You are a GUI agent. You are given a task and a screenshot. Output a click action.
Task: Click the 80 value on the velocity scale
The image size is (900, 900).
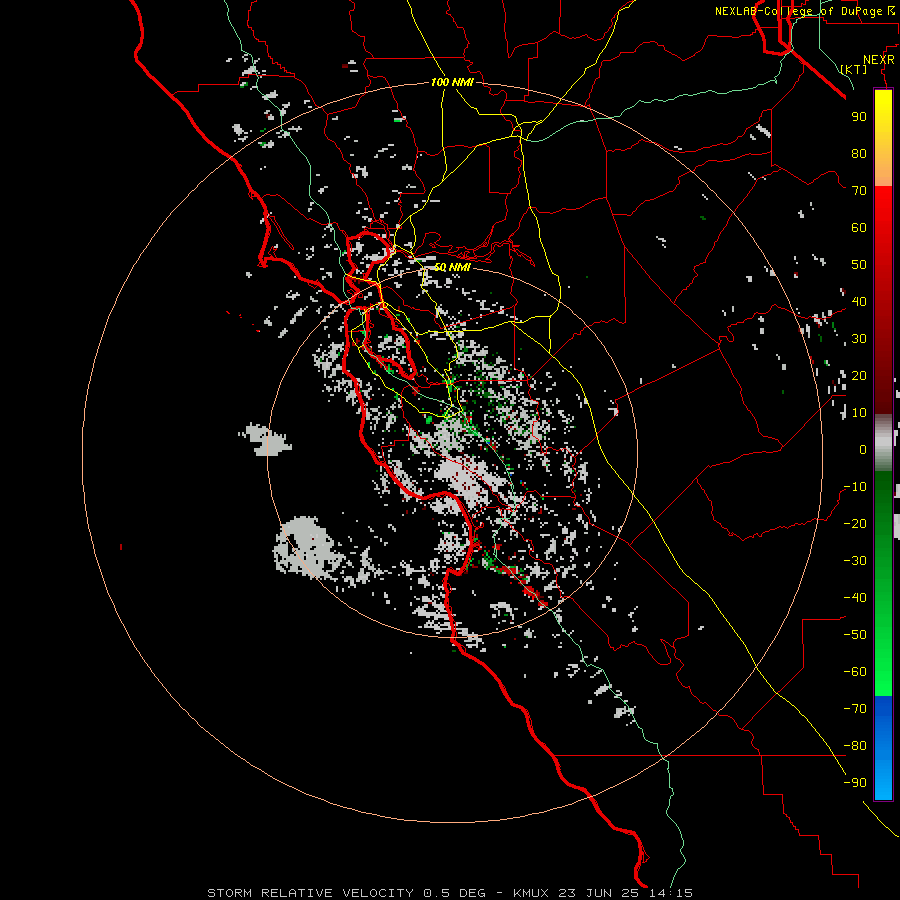click(x=859, y=153)
